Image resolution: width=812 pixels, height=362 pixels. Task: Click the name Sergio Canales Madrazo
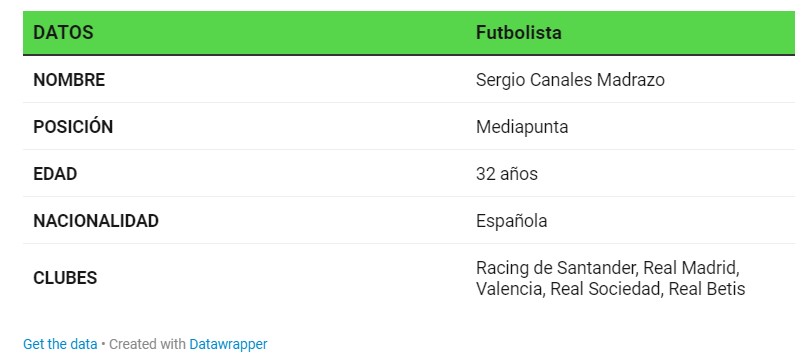(570, 80)
